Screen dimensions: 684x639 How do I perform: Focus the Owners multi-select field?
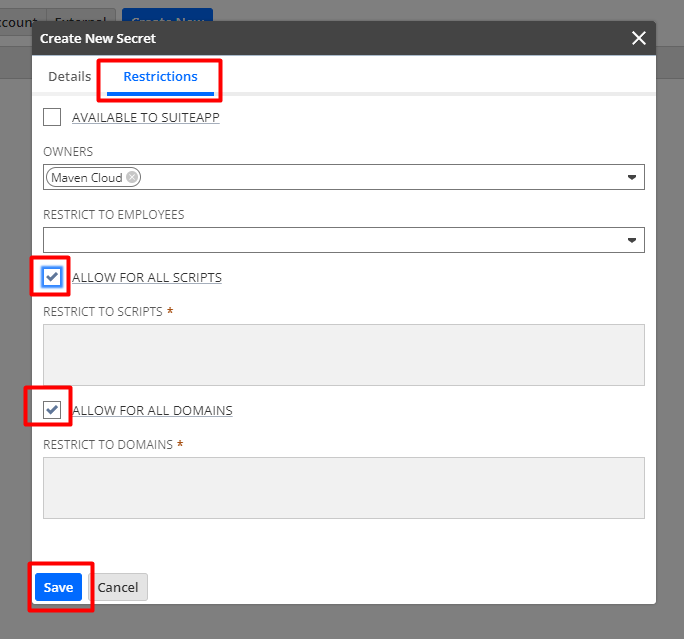coord(380,177)
